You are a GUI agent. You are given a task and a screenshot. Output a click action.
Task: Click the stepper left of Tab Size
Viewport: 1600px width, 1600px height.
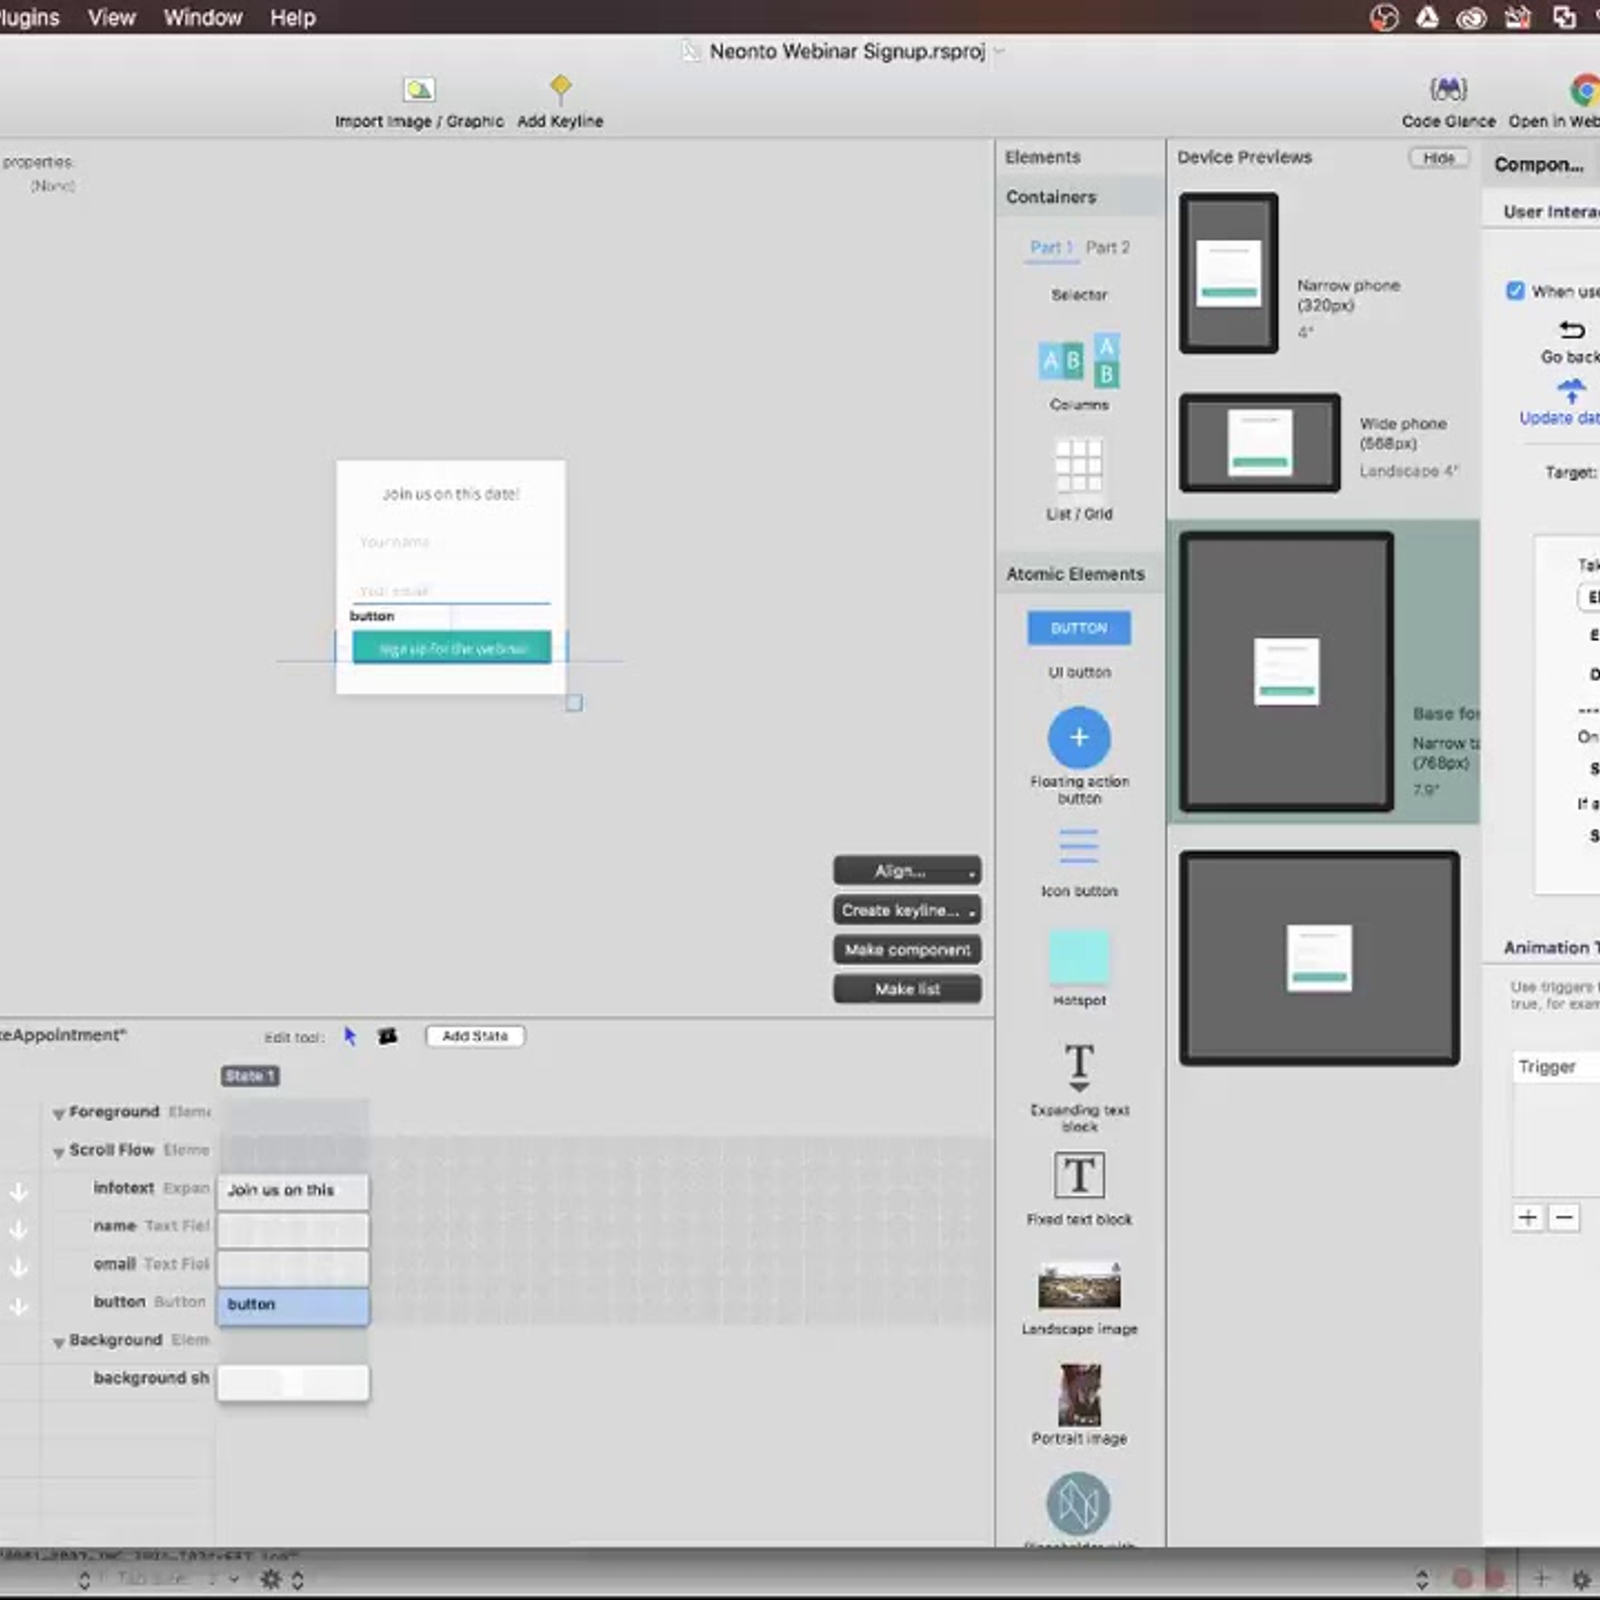[84, 1580]
